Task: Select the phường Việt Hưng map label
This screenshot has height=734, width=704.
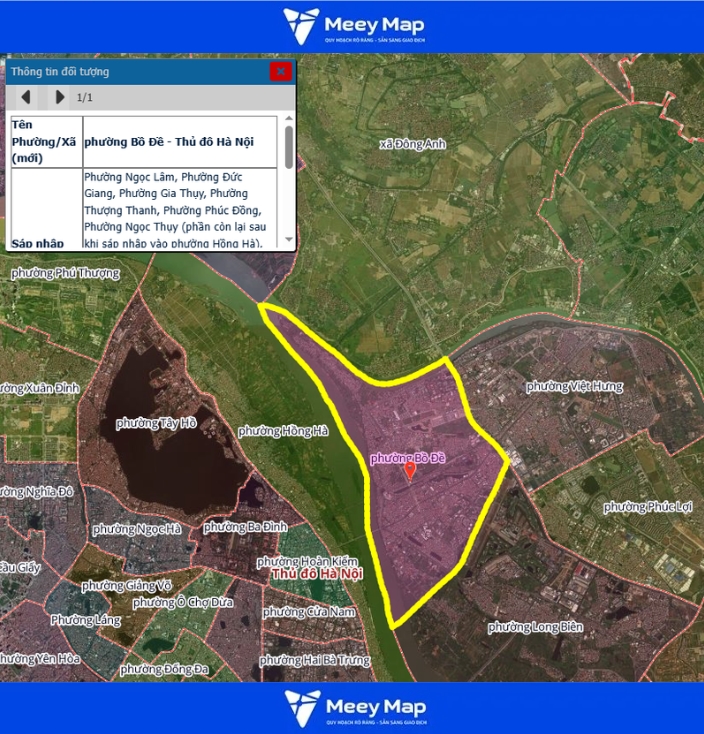Action: point(574,387)
